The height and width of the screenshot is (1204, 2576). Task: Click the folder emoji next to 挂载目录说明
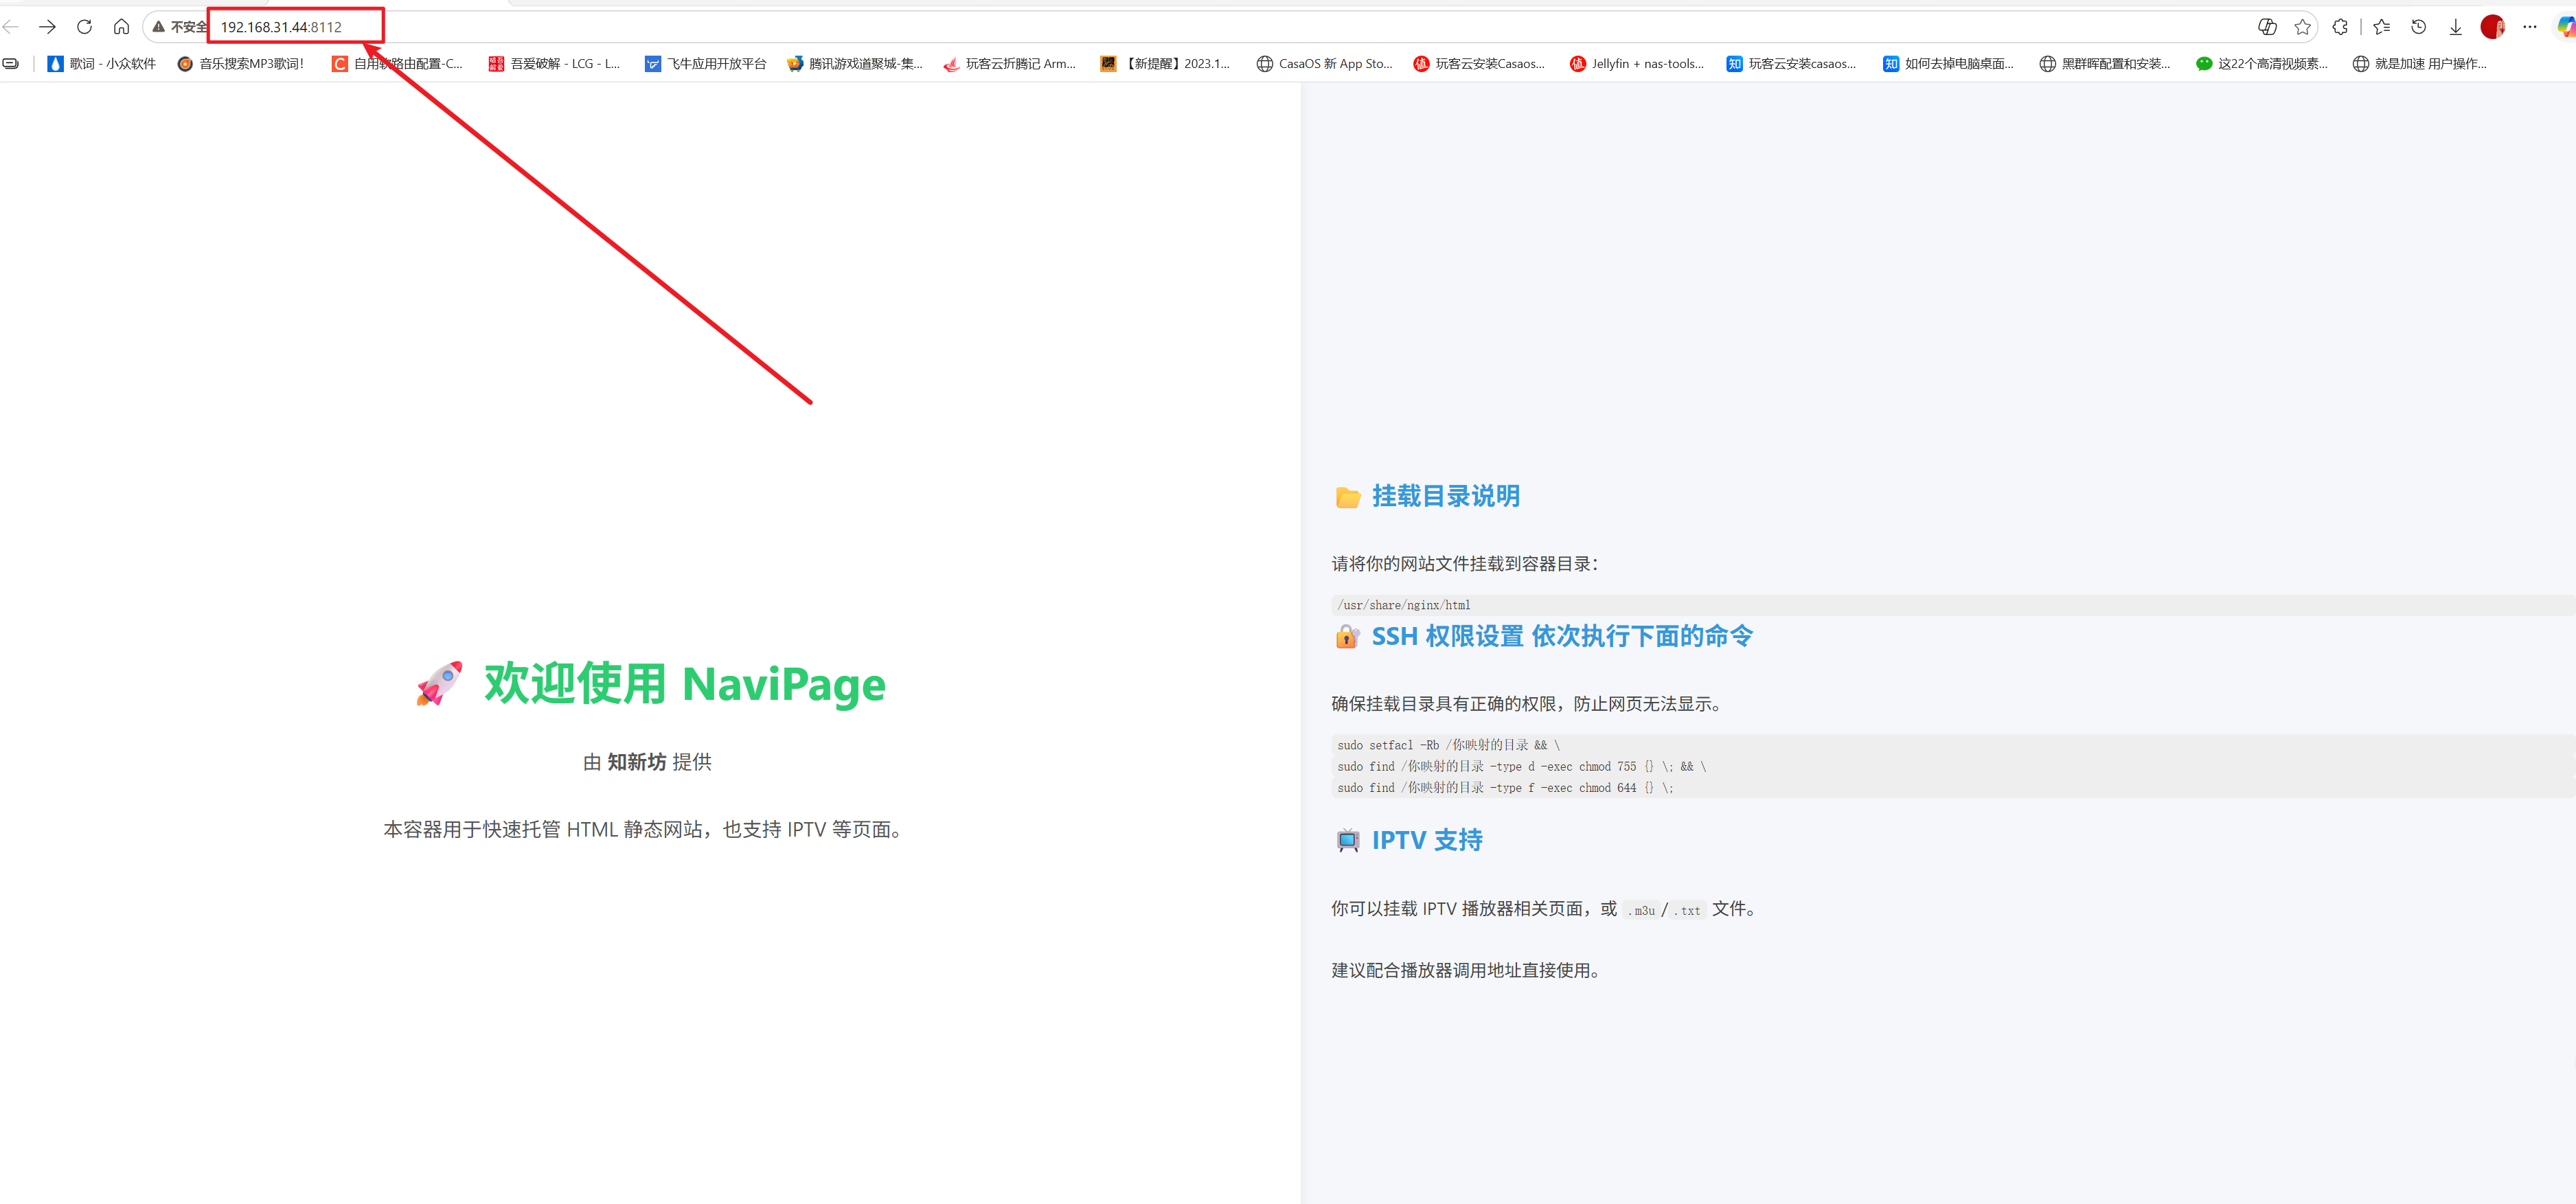tap(1348, 497)
